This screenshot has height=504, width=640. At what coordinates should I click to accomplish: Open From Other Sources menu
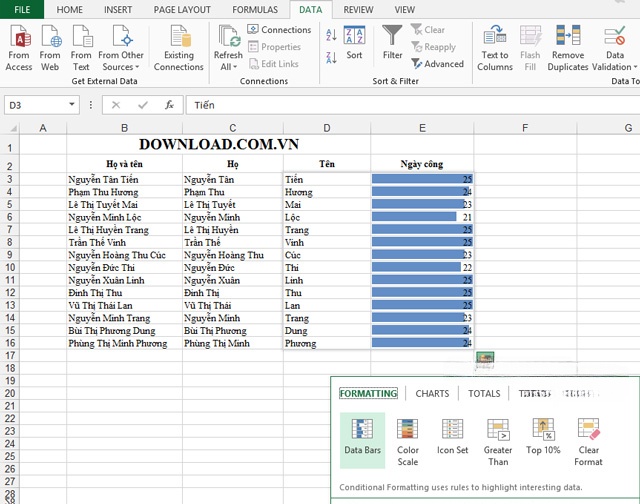click(121, 48)
